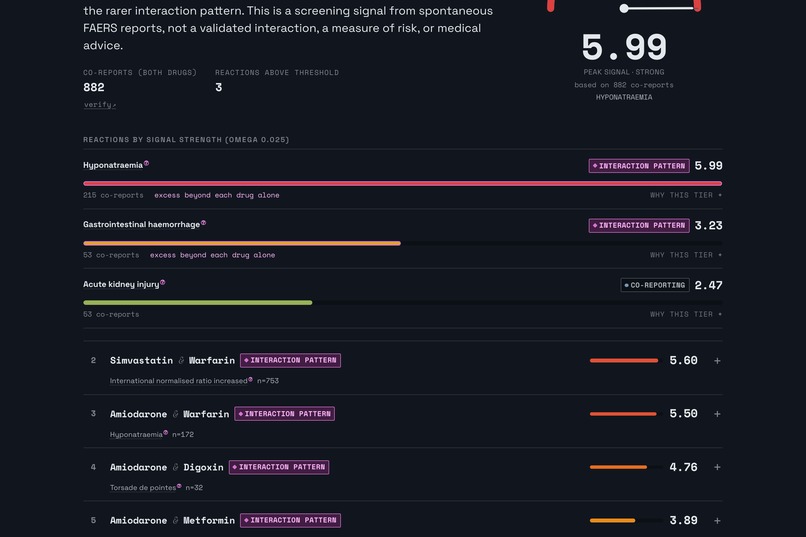
Task: Expand the Amiodarone & Warfarin row plus
Action: click(x=717, y=414)
